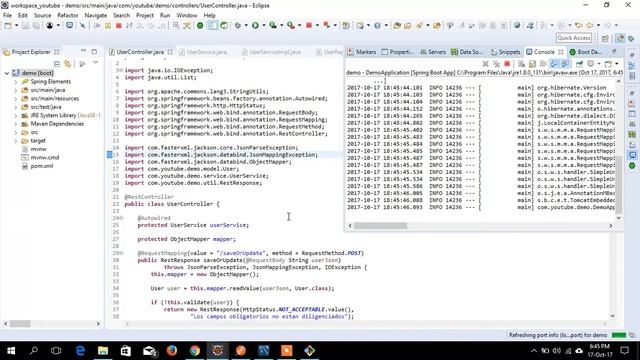Screen dimensions: 640x360
Task: Open the Navigate menu
Action: [96, 16]
